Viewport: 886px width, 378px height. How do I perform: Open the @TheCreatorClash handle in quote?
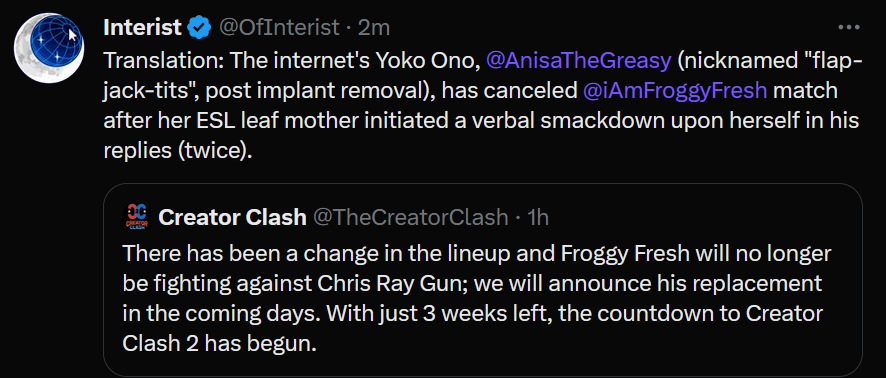click(410, 218)
